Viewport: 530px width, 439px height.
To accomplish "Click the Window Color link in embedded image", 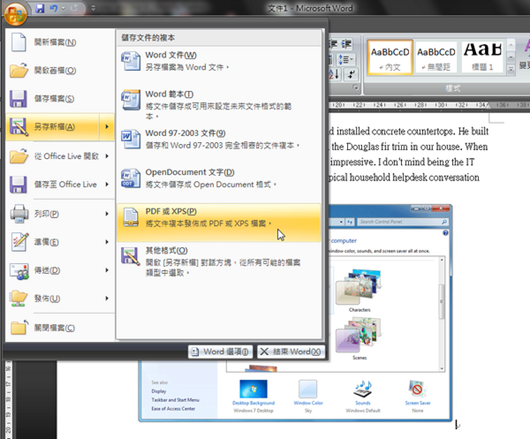I will [x=308, y=403].
